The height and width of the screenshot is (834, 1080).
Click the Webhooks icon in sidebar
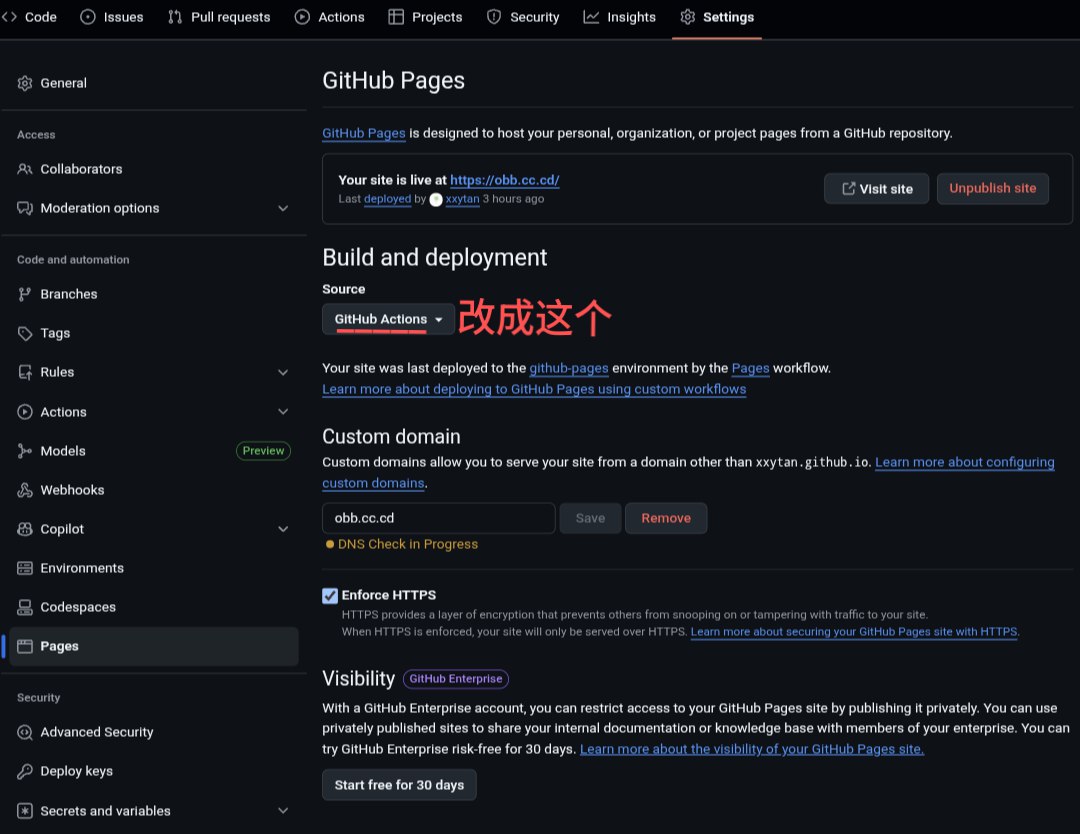tap(25, 490)
